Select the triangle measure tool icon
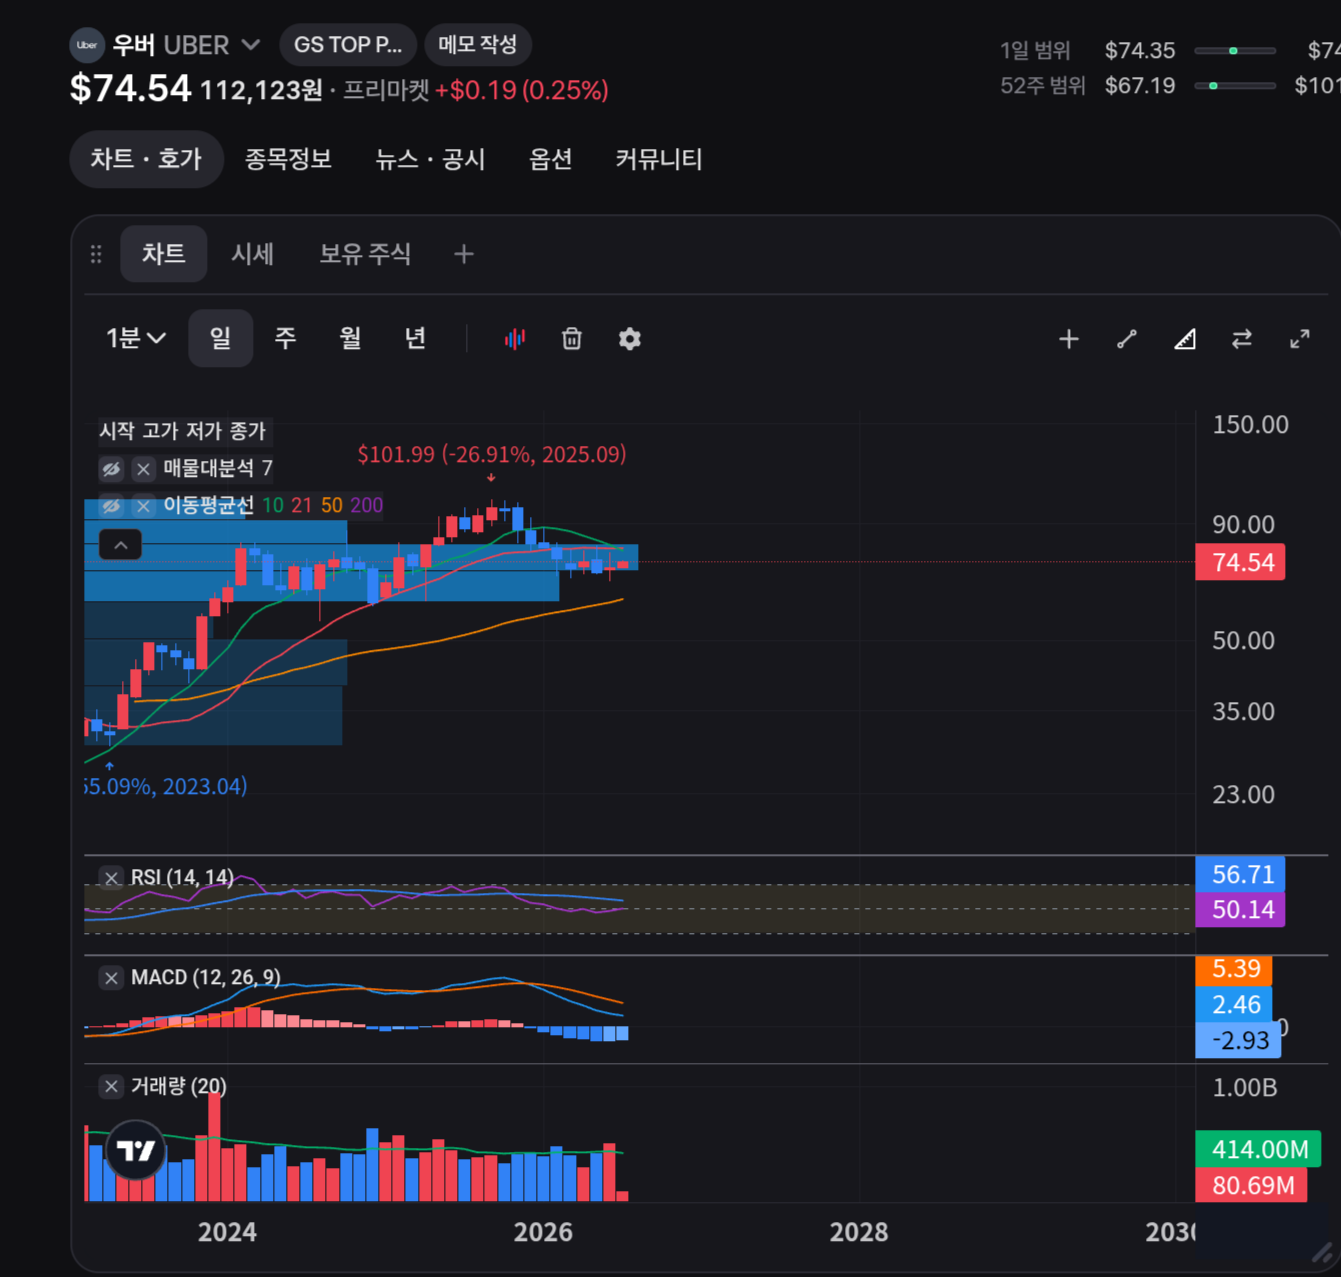The width and height of the screenshot is (1341, 1277). (1185, 340)
